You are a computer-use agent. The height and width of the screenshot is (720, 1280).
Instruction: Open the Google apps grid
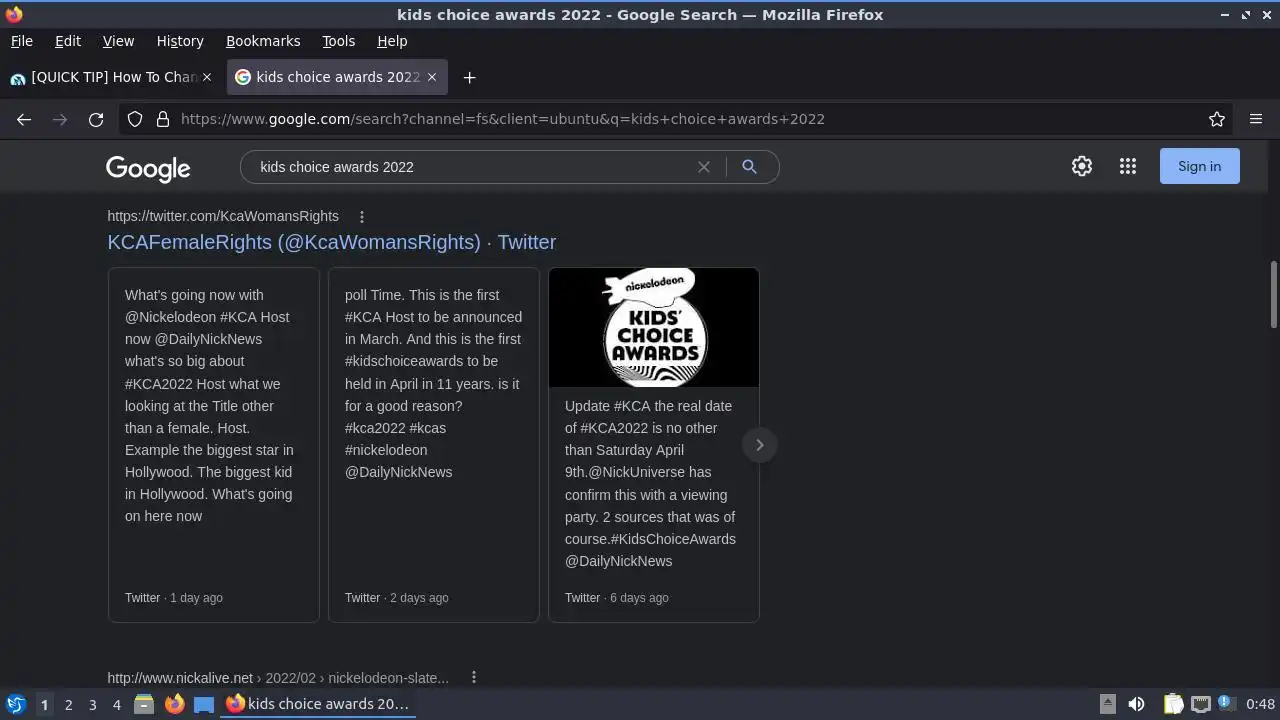pos(1128,166)
